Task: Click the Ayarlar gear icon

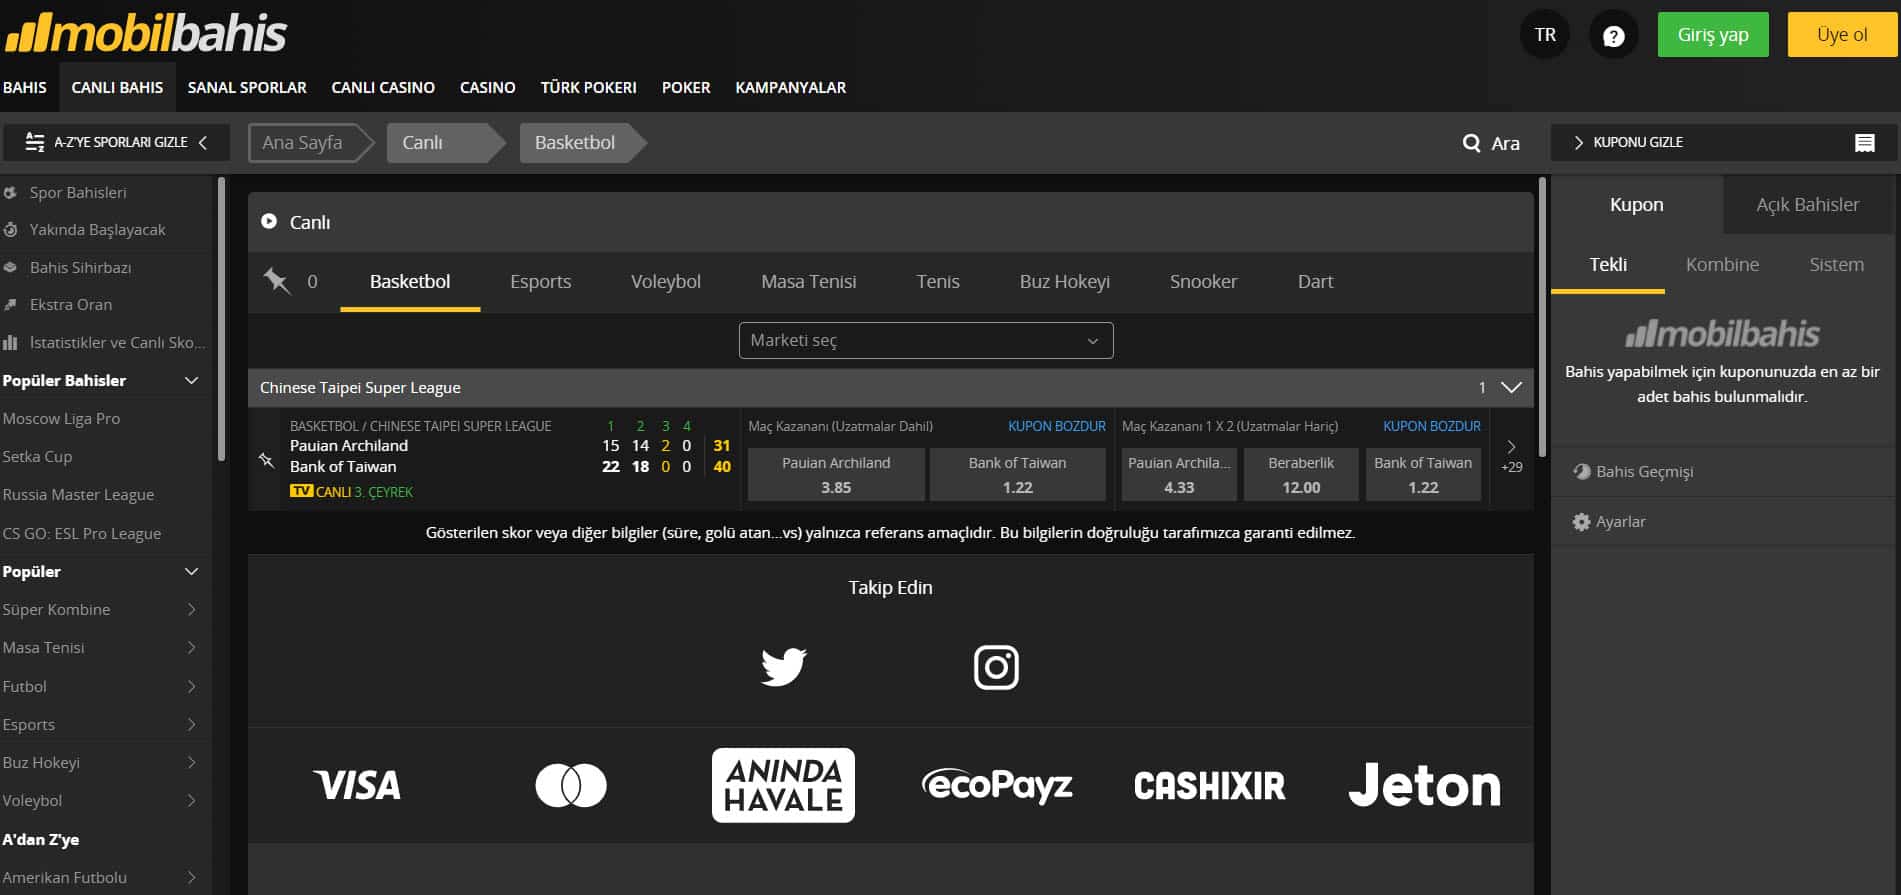Action: 1581,521
